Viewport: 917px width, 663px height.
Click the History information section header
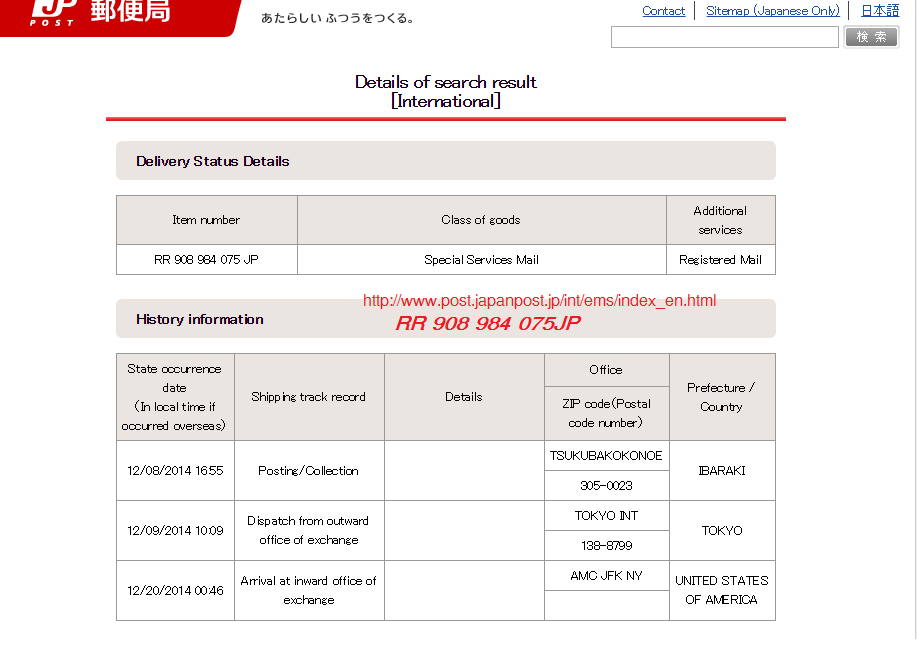point(200,320)
